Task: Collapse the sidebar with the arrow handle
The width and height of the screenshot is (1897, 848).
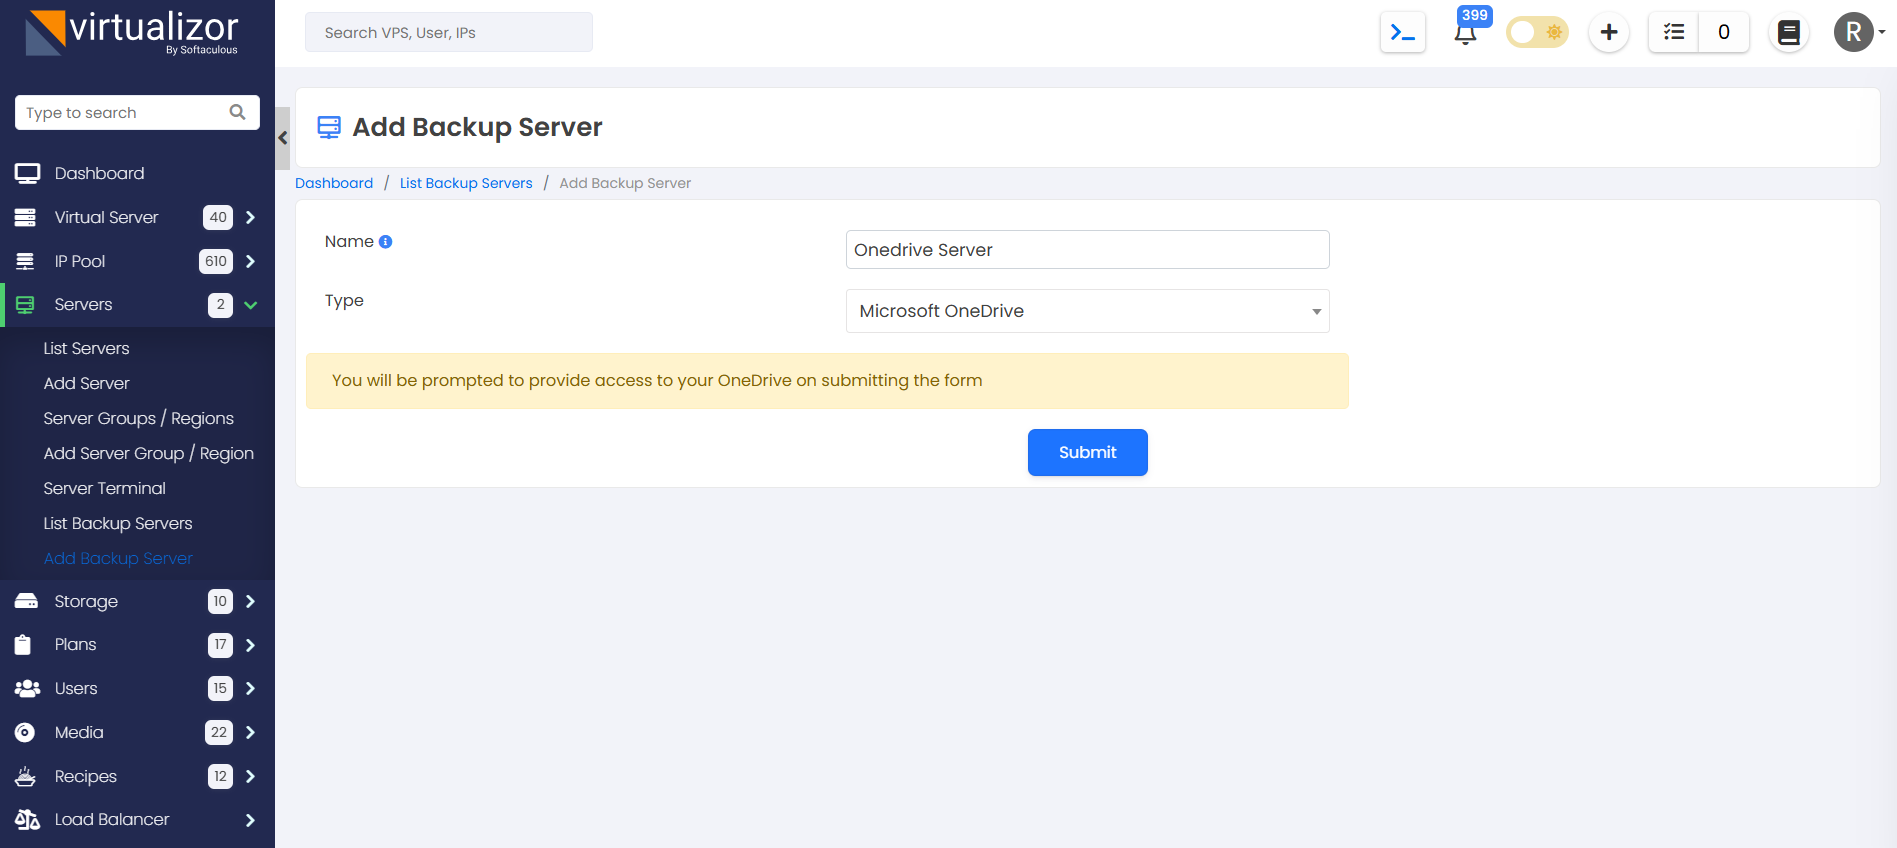Action: tap(283, 138)
